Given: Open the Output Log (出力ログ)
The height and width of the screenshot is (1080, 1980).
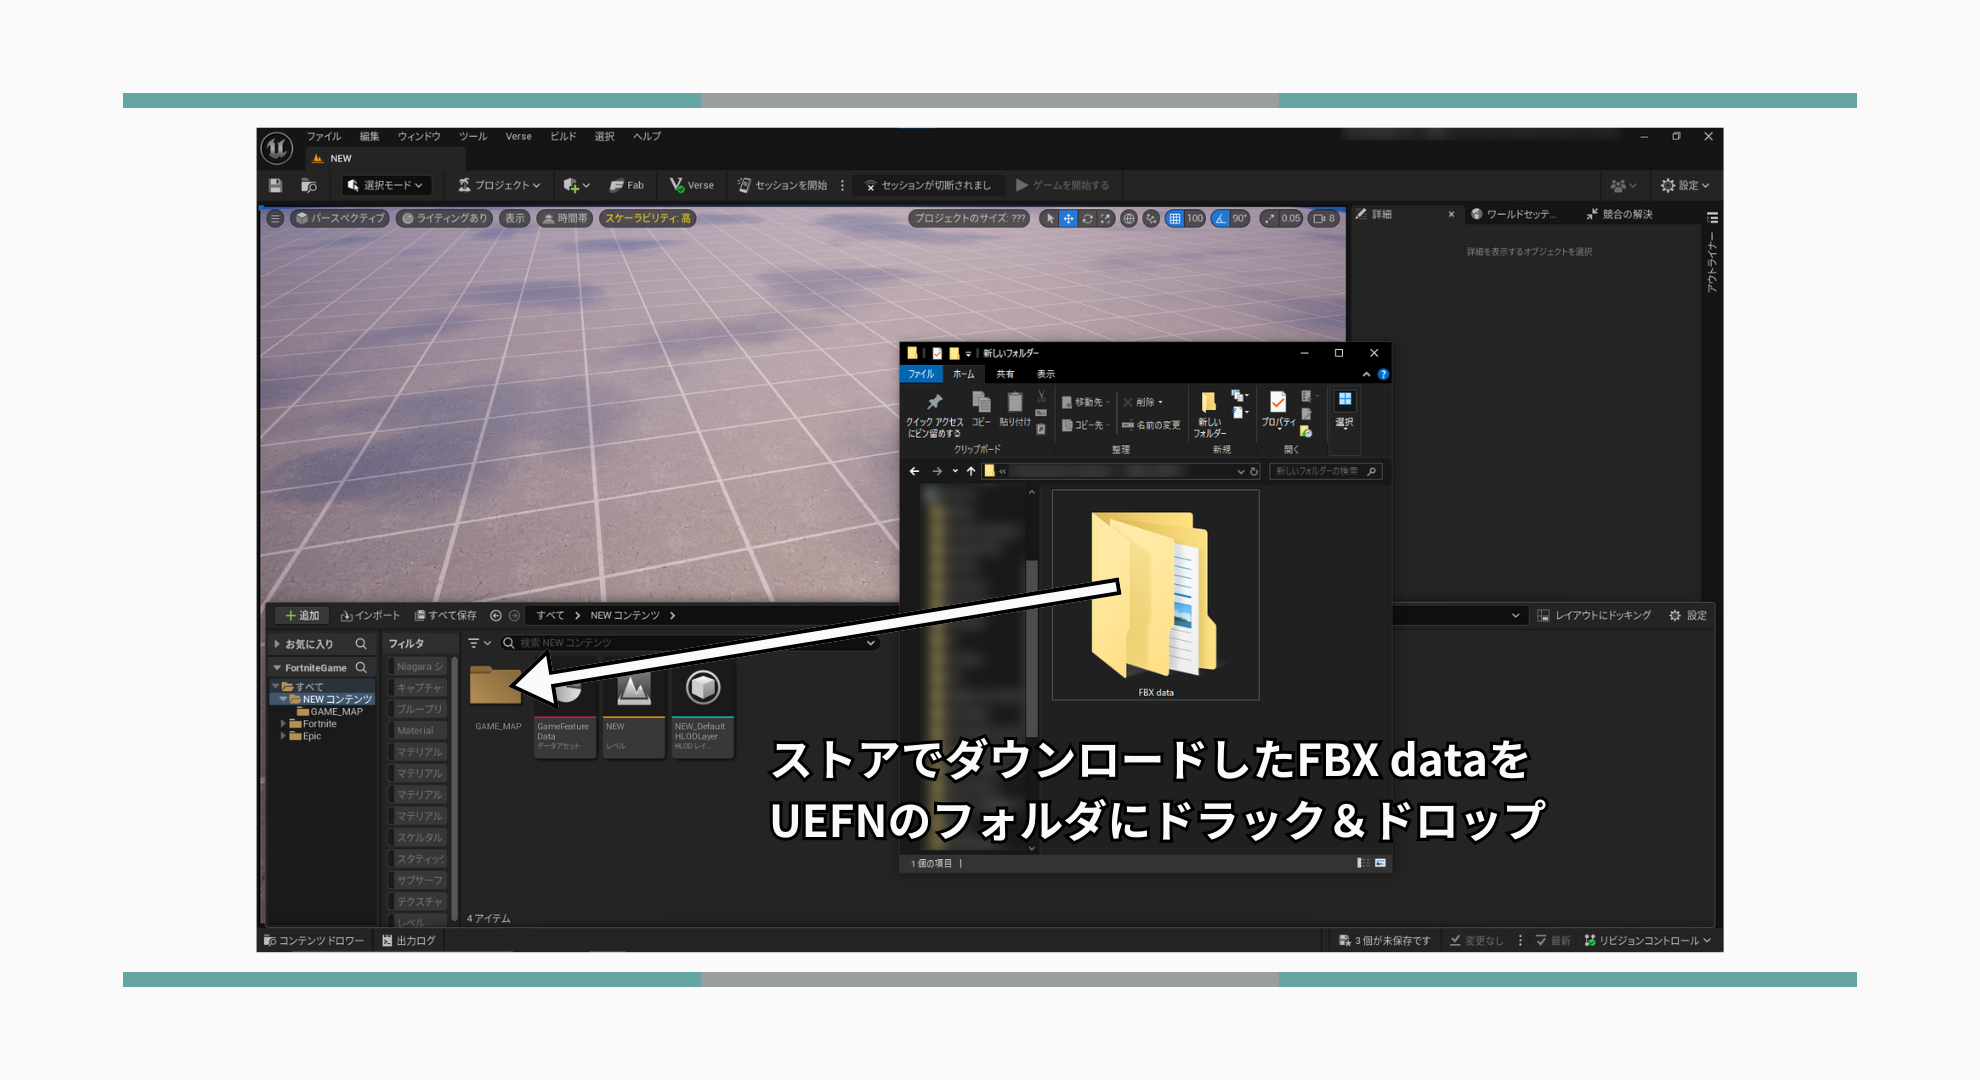Looking at the screenshot, I should [410, 940].
